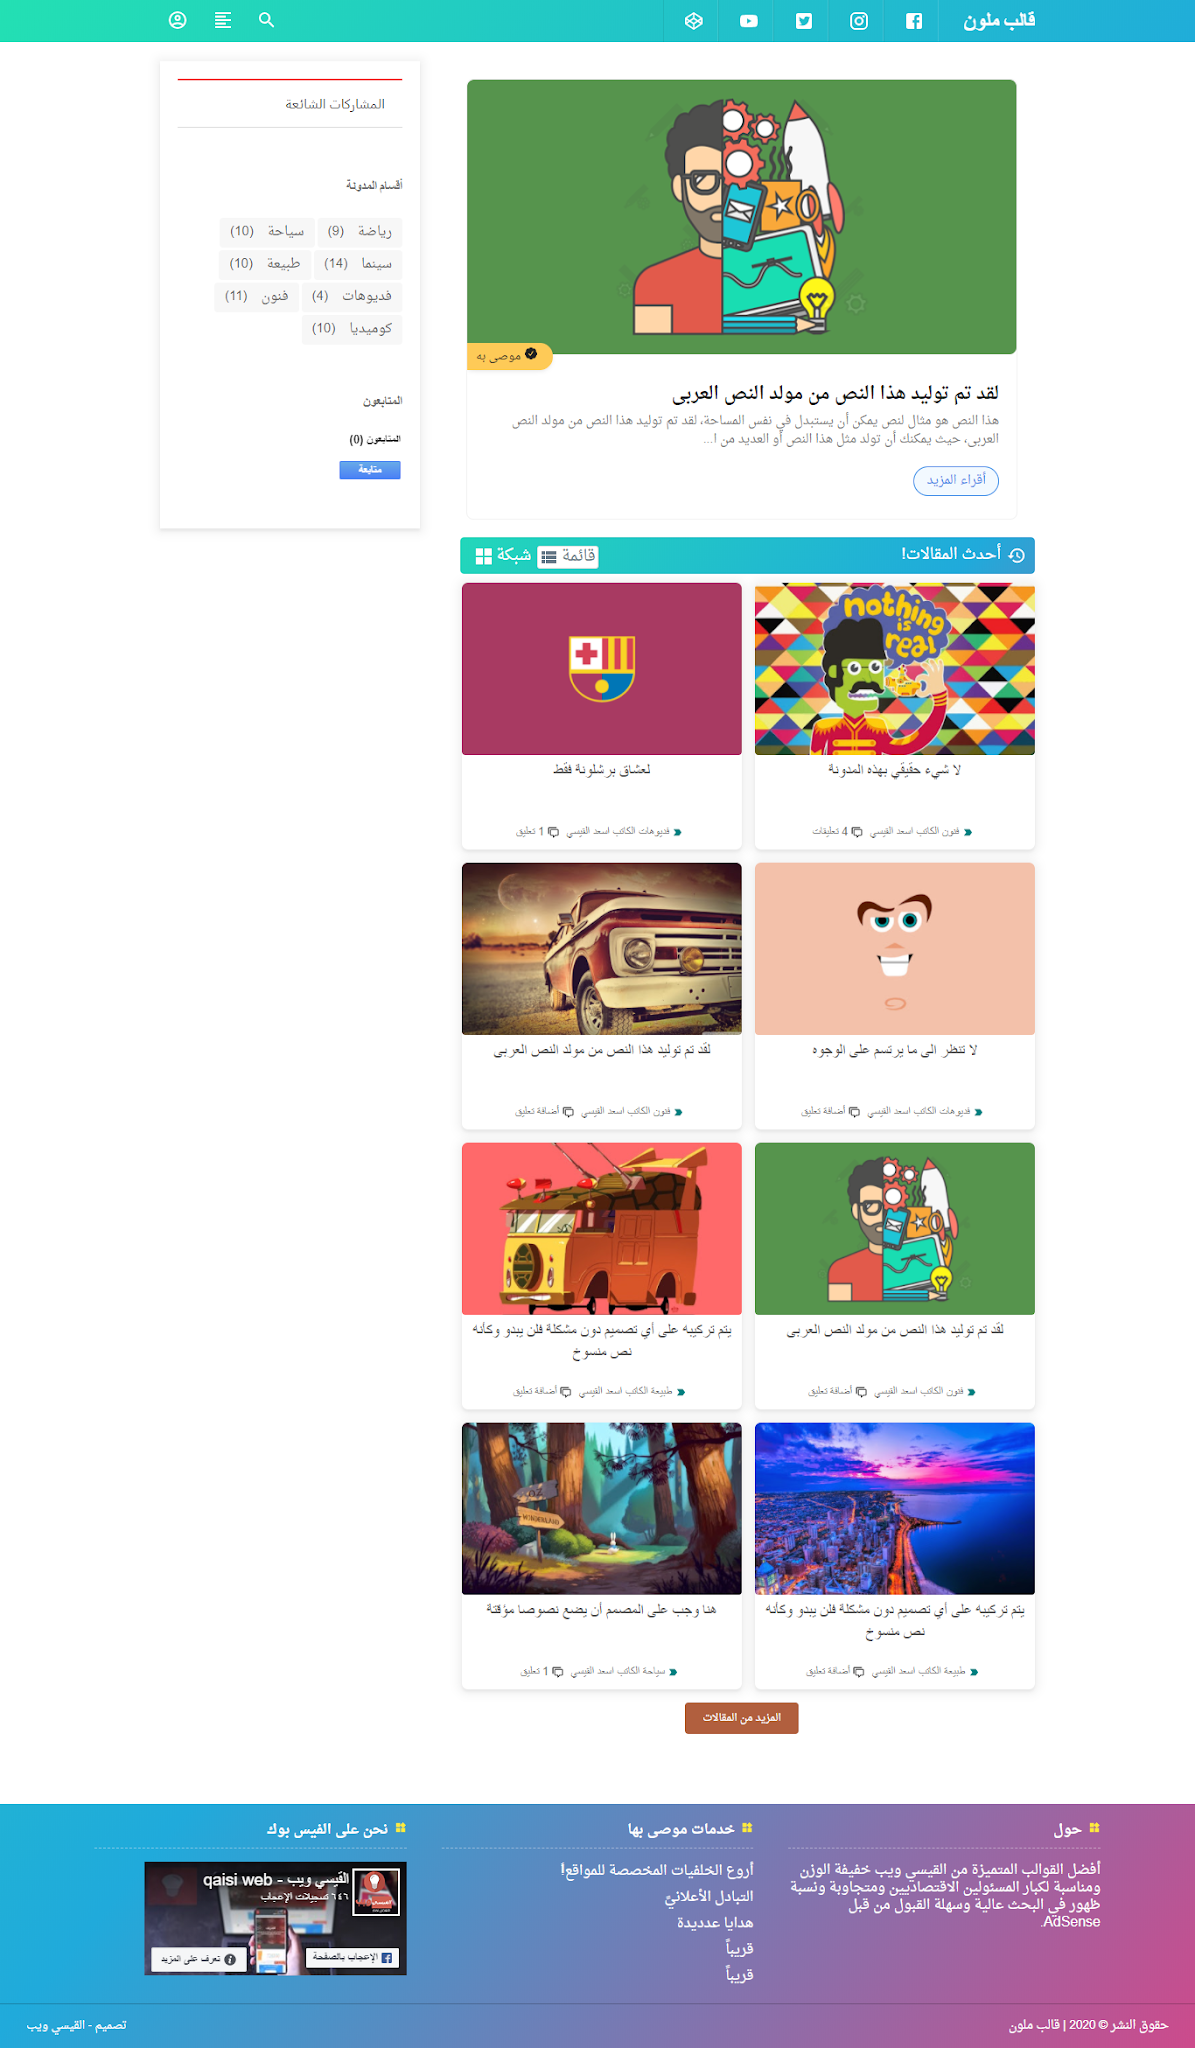Open the Facebook social icon
This screenshot has height=2048, width=1195.
pyautogui.click(x=914, y=21)
